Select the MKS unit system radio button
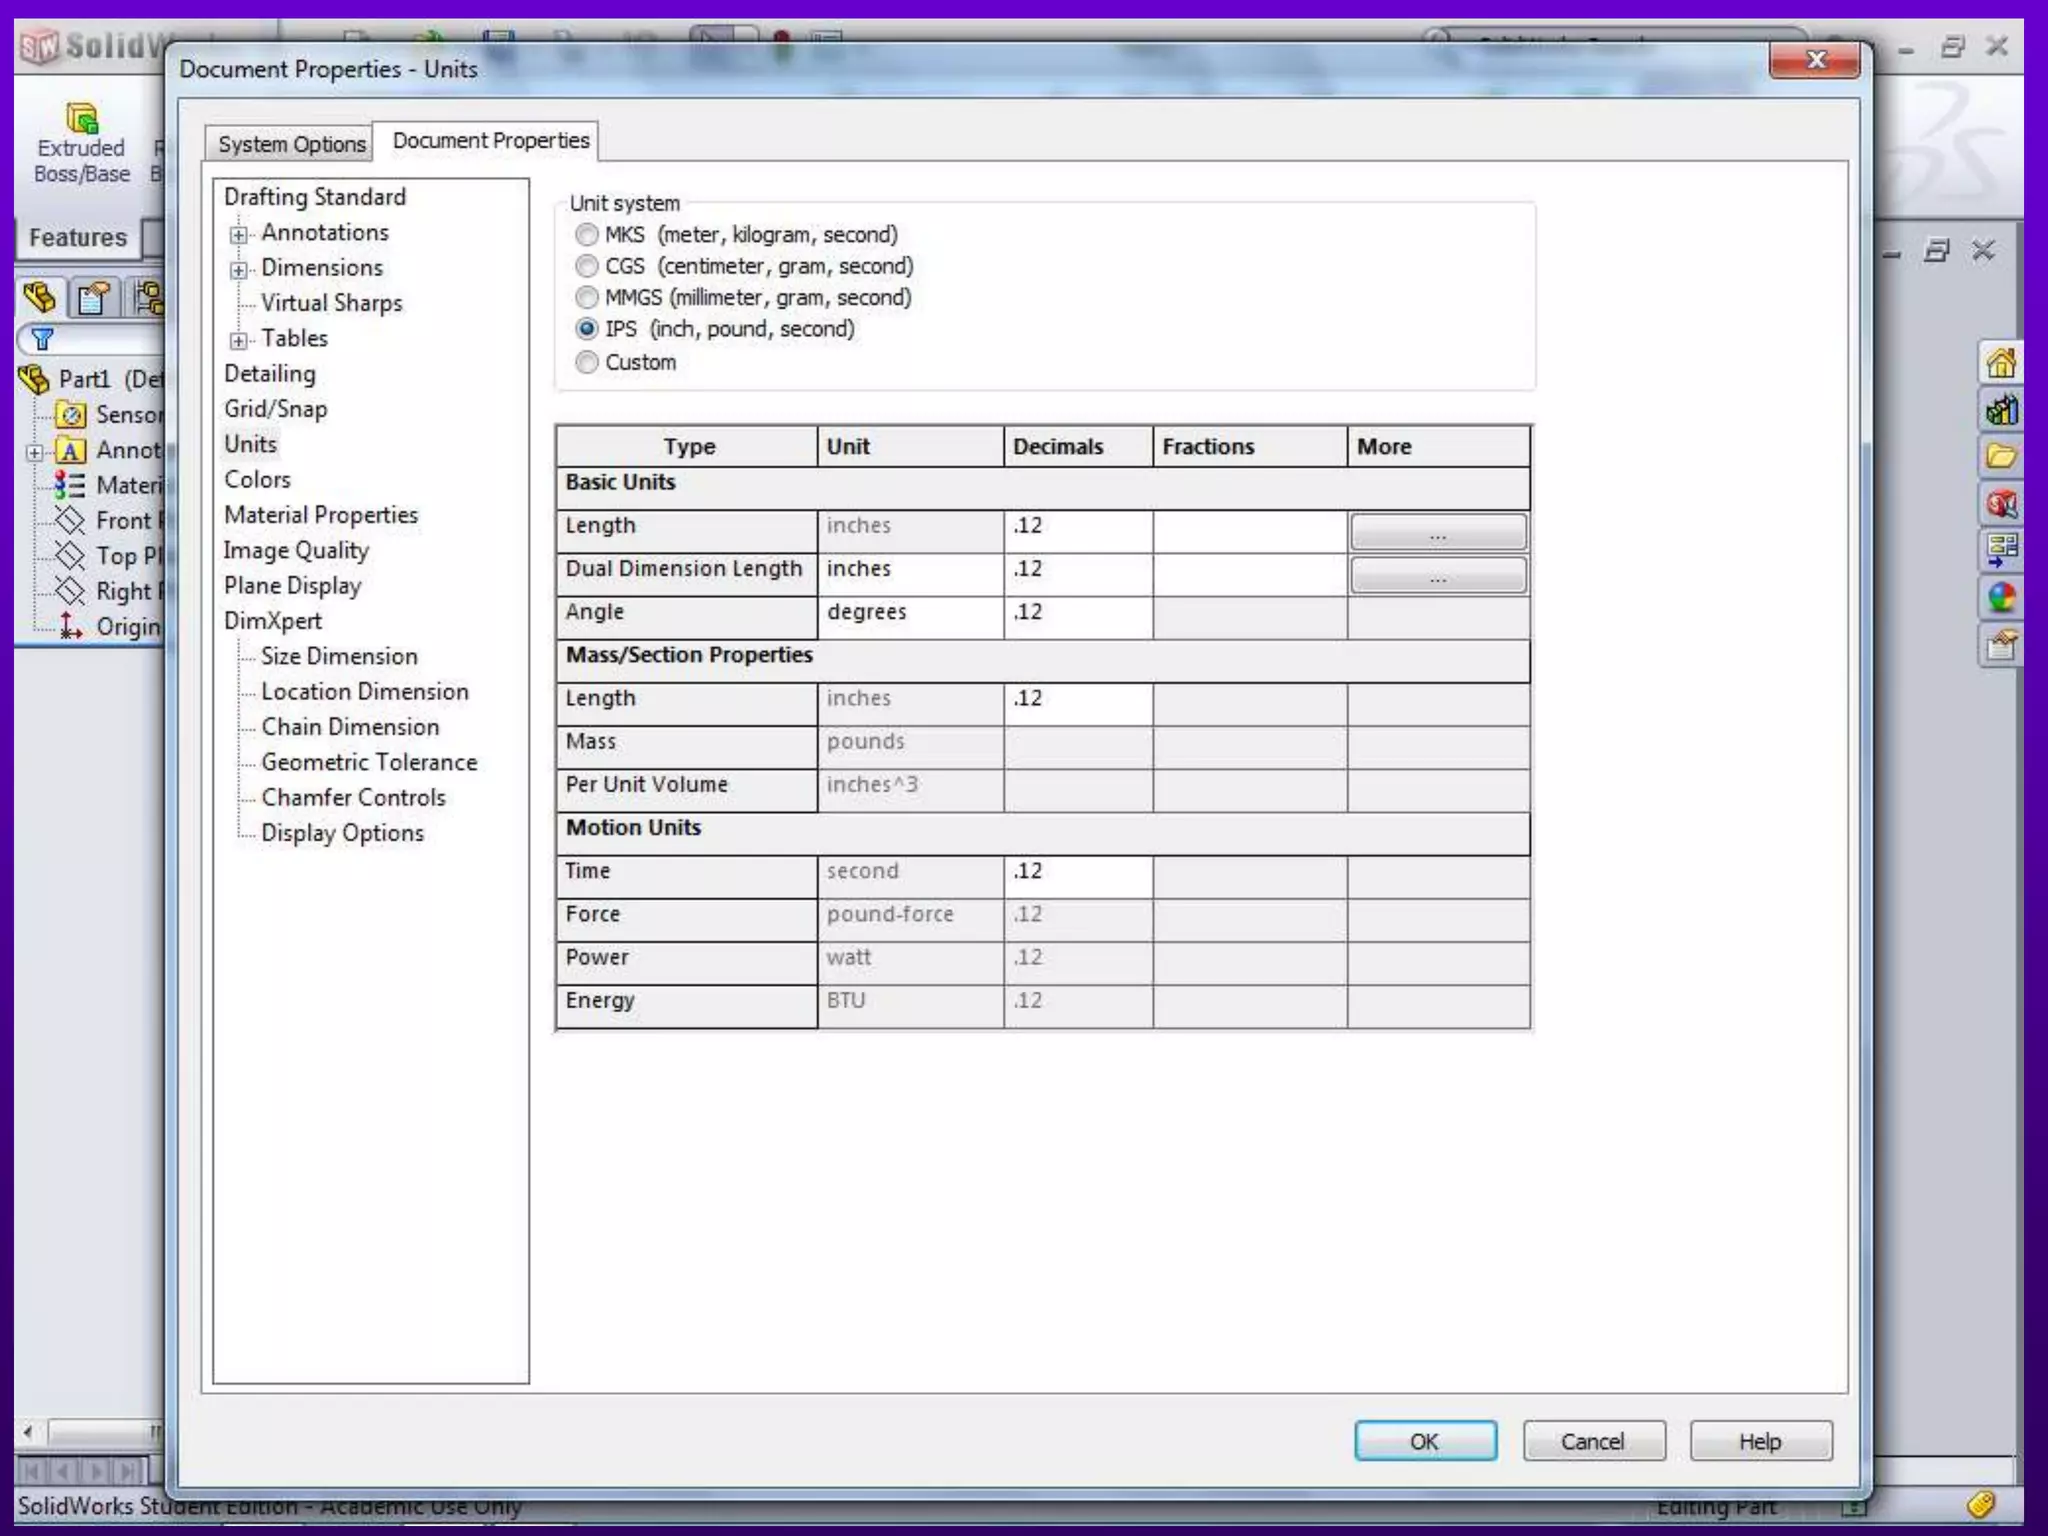The height and width of the screenshot is (1536, 2048). click(587, 235)
